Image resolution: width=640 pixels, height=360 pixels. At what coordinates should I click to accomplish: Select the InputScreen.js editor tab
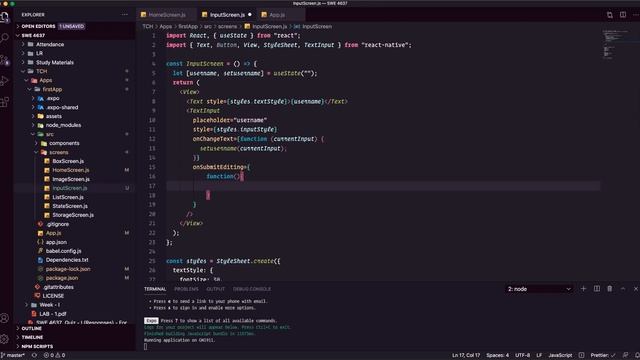click(227, 15)
